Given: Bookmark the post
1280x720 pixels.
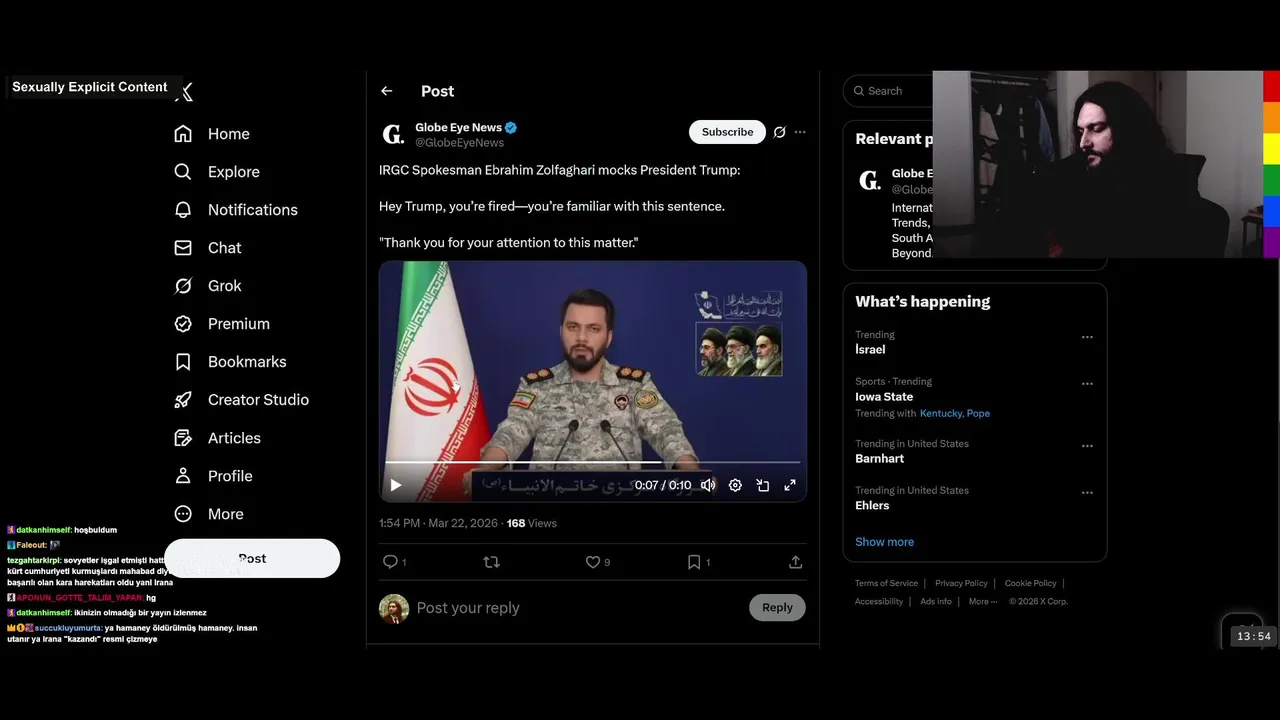Looking at the screenshot, I should tap(694, 562).
